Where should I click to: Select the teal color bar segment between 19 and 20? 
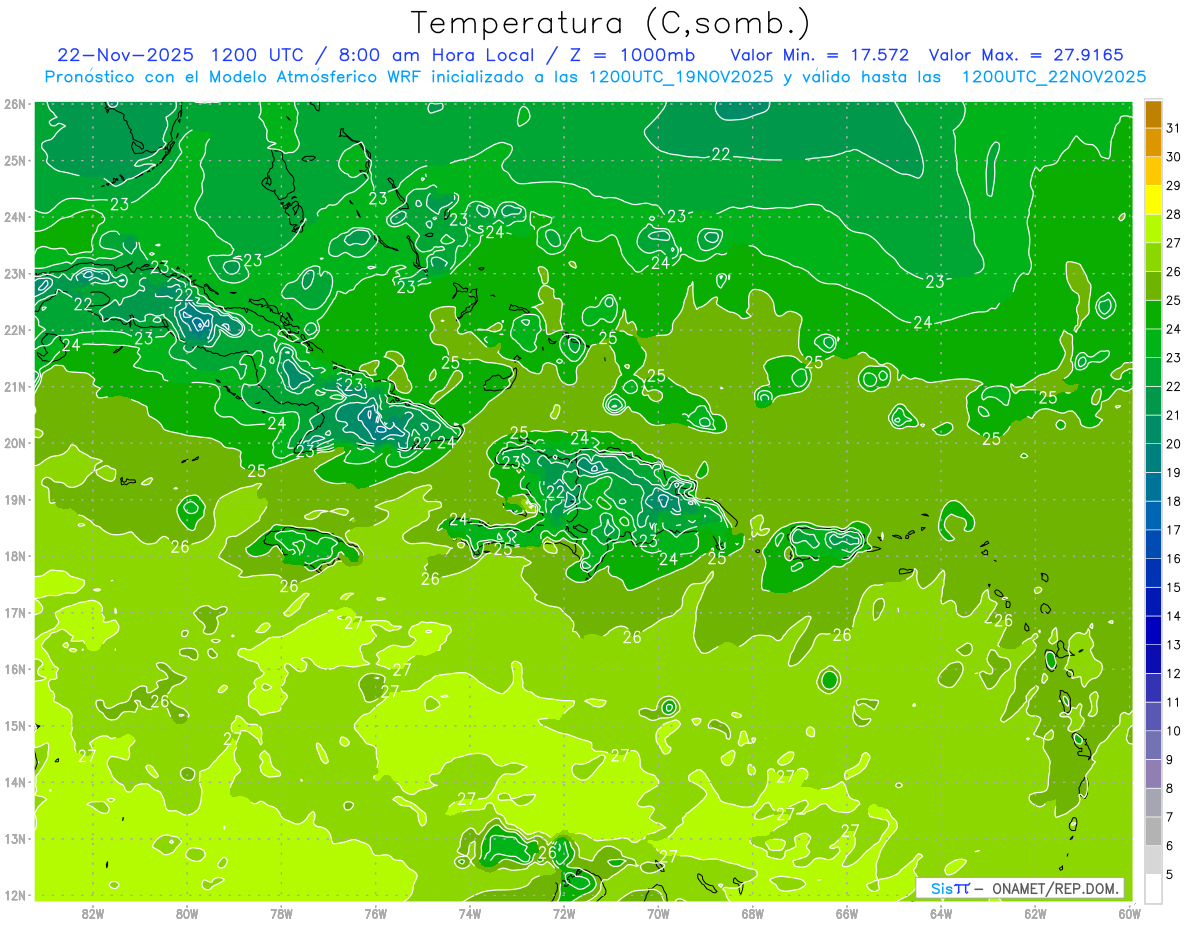click(x=1153, y=458)
